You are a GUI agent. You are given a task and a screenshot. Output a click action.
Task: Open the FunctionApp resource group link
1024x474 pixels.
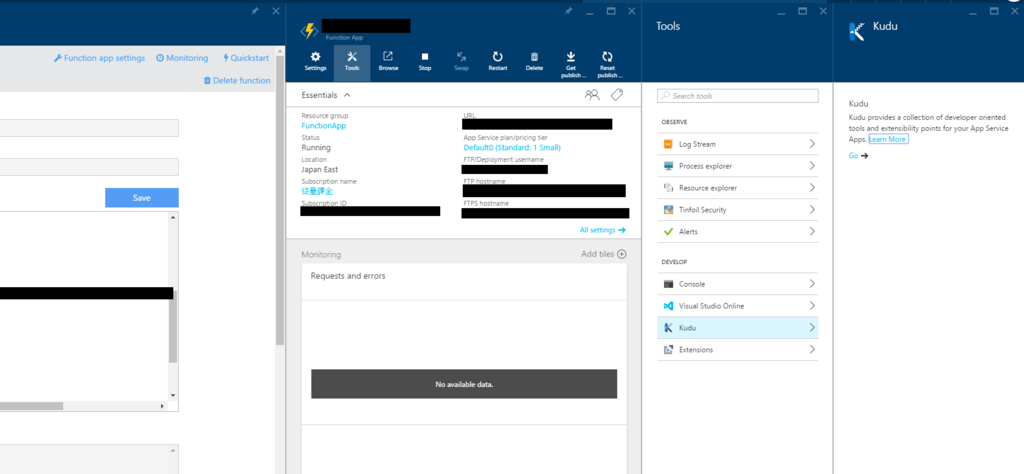pos(324,125)
